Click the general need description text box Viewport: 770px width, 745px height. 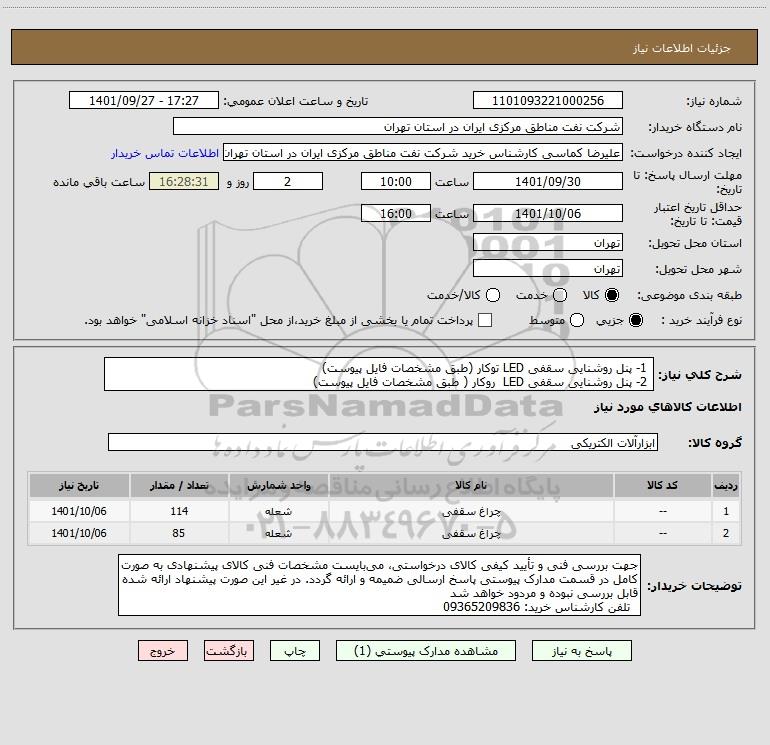(379, 374)
